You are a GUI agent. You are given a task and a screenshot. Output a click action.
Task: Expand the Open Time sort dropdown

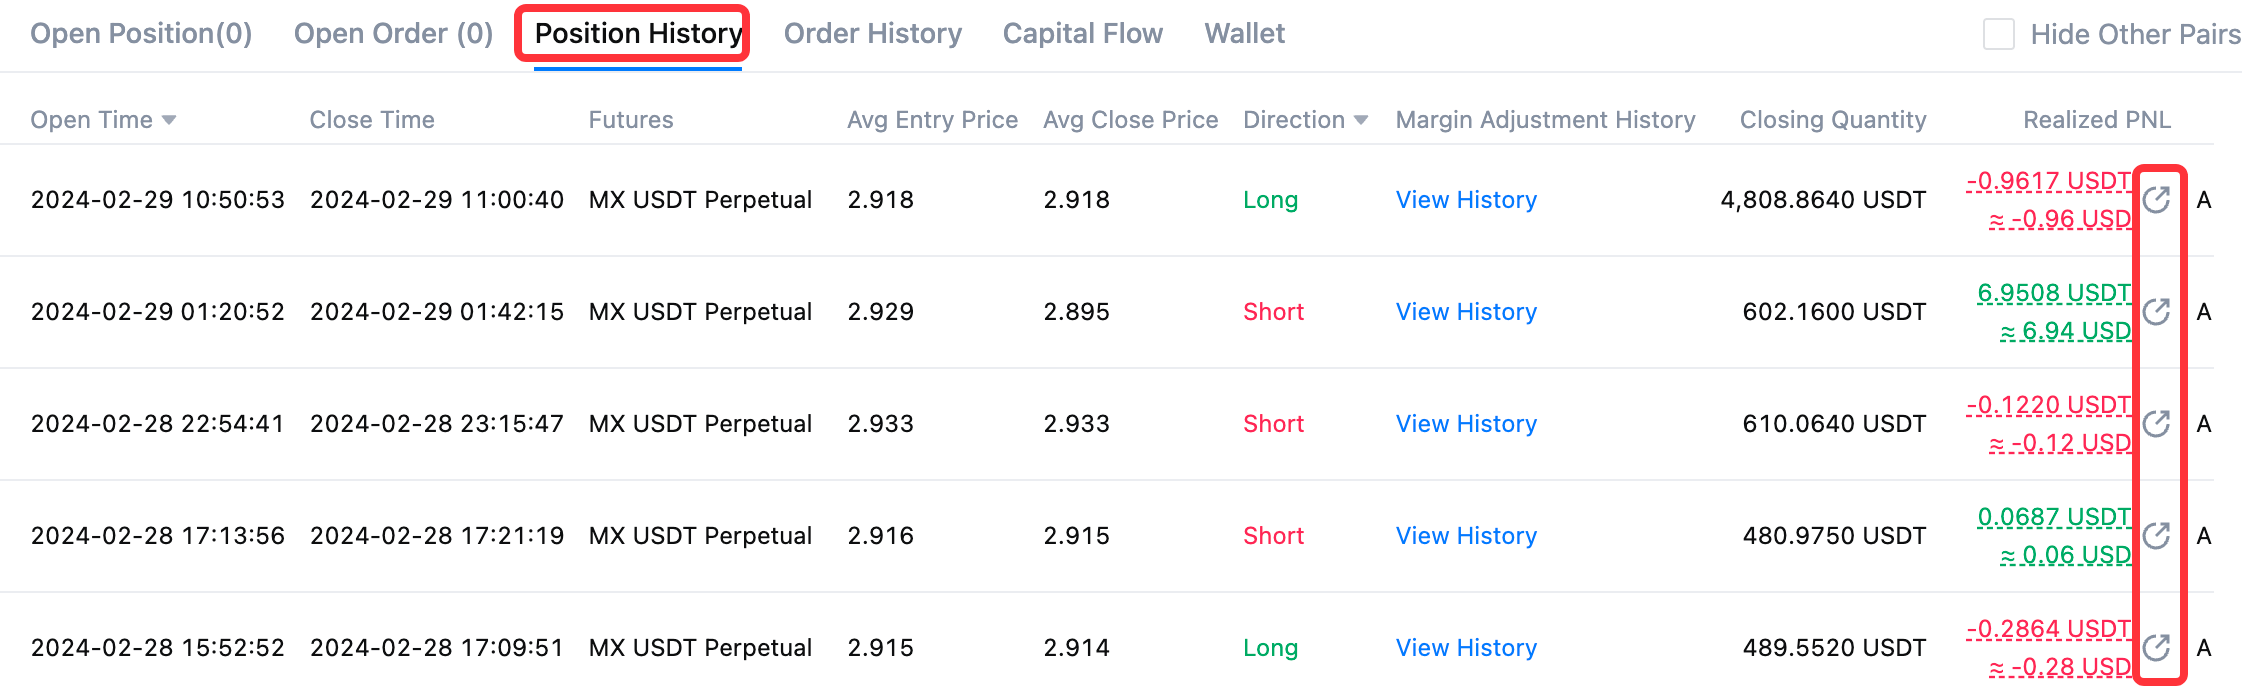point(169,120)
